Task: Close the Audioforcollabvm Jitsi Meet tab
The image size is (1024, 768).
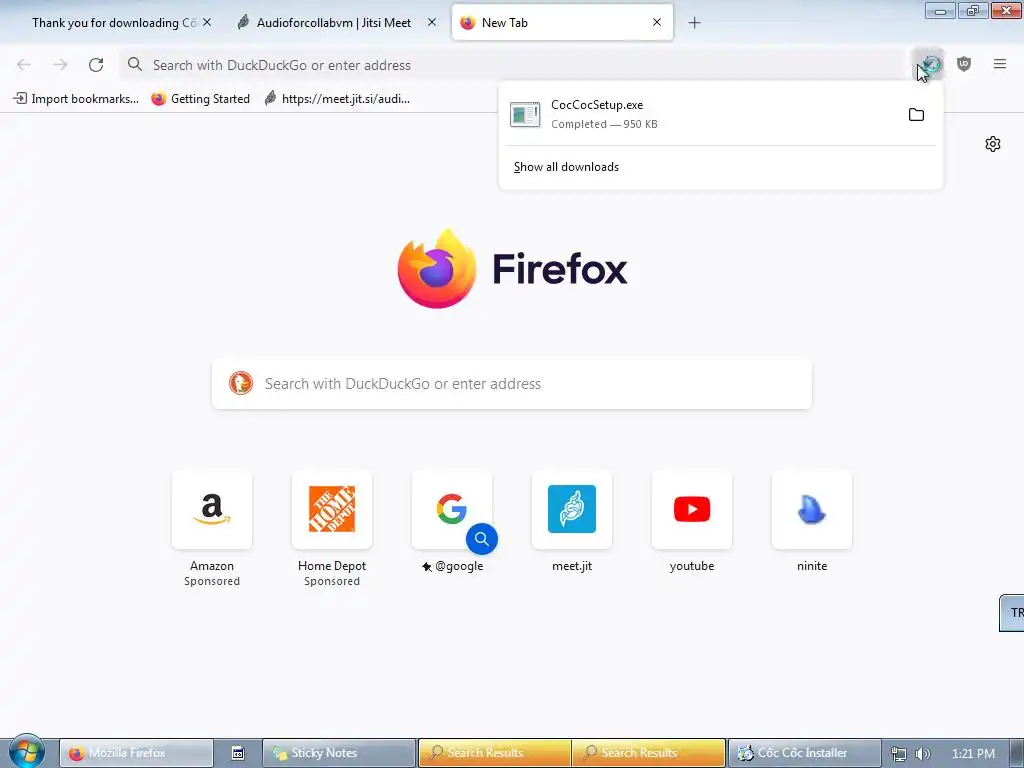Action: 432,22
